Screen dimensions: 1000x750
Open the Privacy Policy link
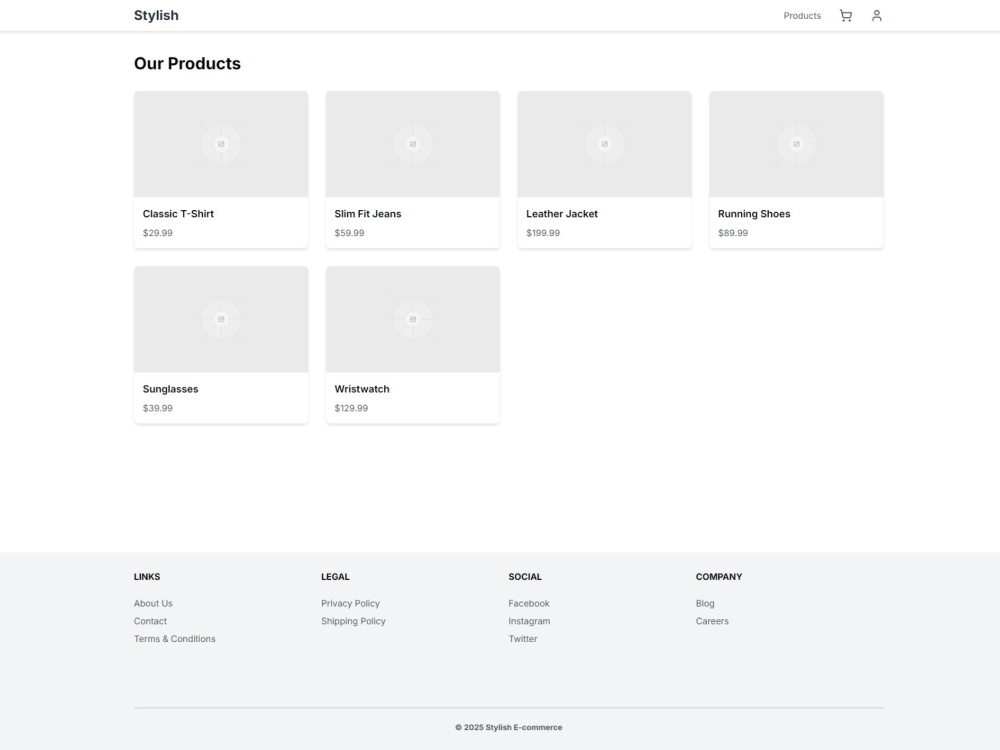350,603
